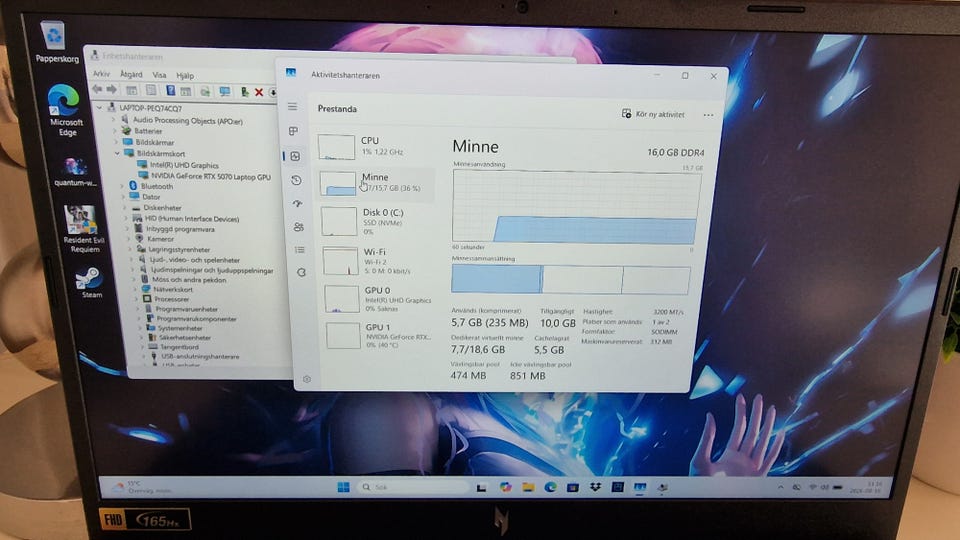Open the Papperskorg recycle bin desktop icon

point(55,42)
